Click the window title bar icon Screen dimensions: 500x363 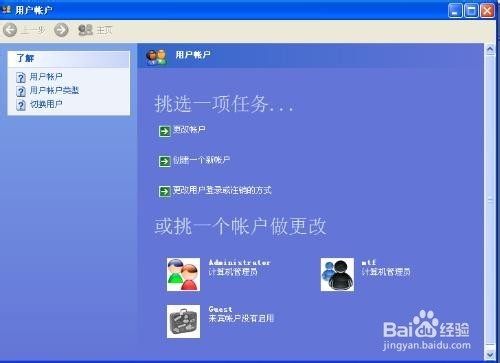click(x=7, y=9)
